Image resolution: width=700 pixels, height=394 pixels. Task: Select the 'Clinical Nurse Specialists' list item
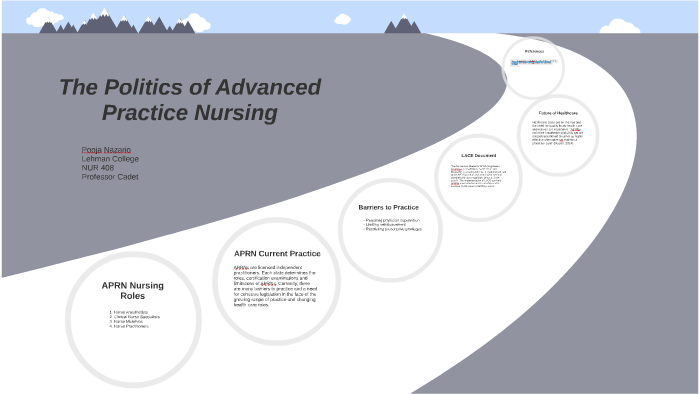(134, 317)
